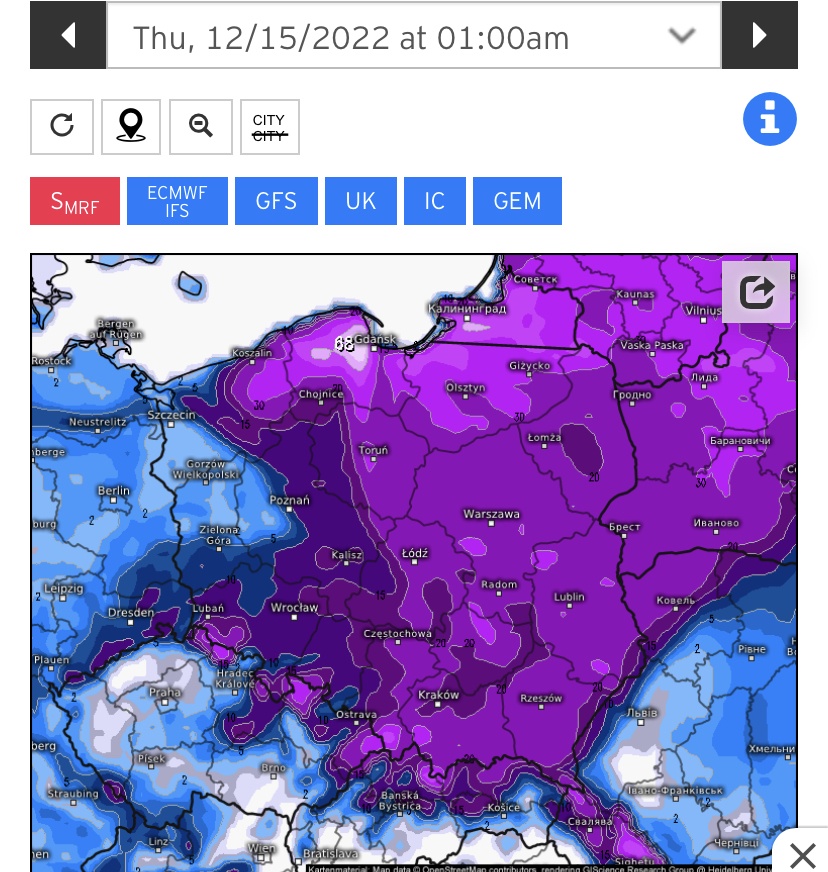The image size is (828, 872).
Task: Switch to the GFS model
Action: pos(276,201)
